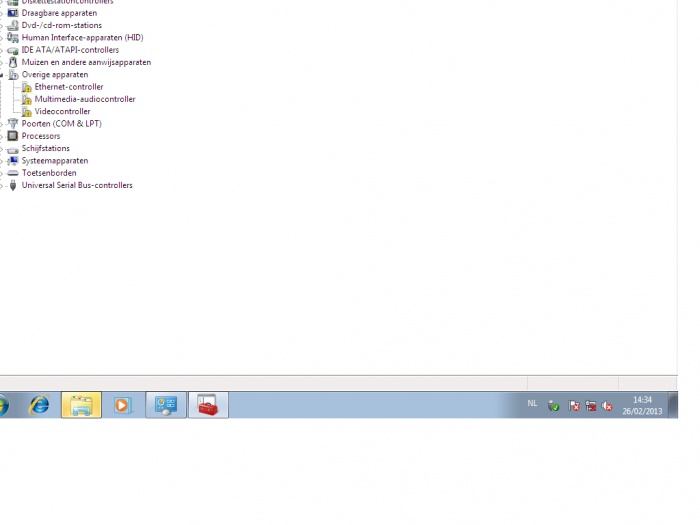Click the Safely Remove Hardware tray icon
The width and height of the screenshot is (700, 525).
click(x=554, y=406)
